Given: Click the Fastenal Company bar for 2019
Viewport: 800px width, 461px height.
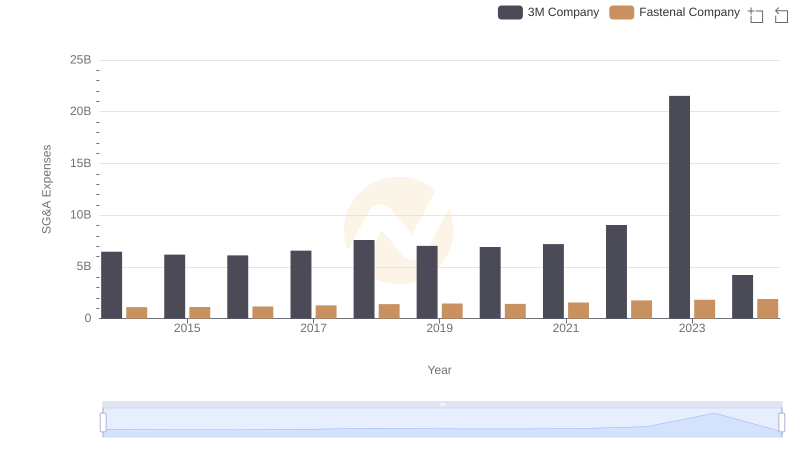Looking at the screenshot, I should coord(452,311).
